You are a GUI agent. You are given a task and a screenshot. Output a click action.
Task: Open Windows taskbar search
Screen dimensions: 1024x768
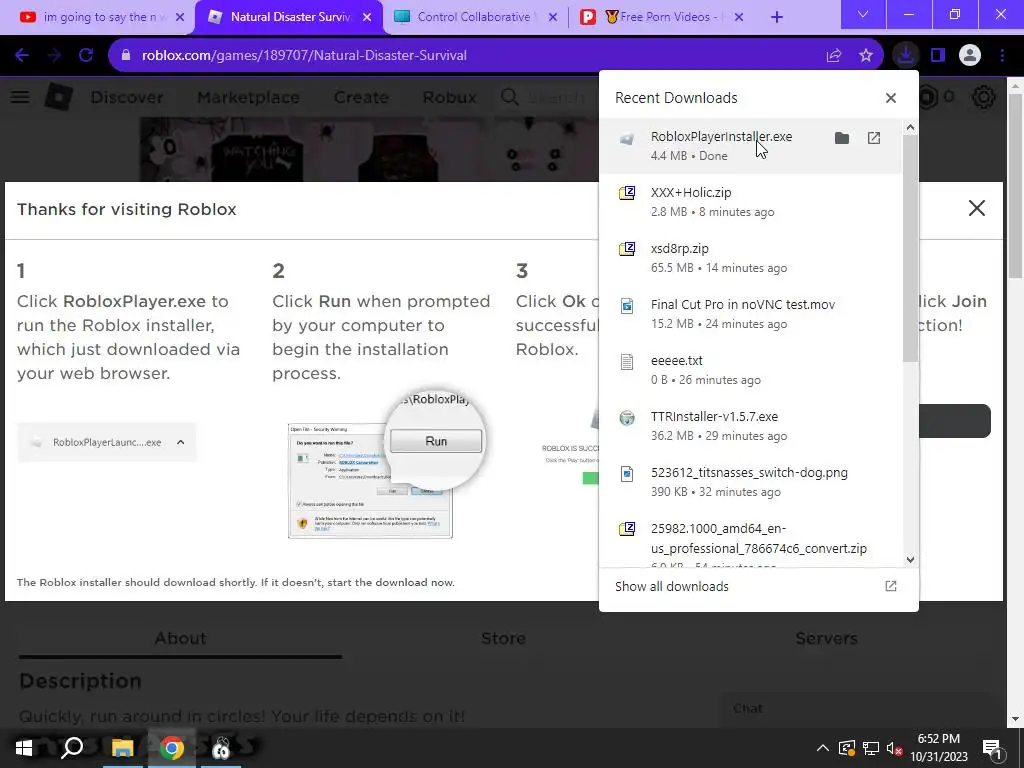72,748
